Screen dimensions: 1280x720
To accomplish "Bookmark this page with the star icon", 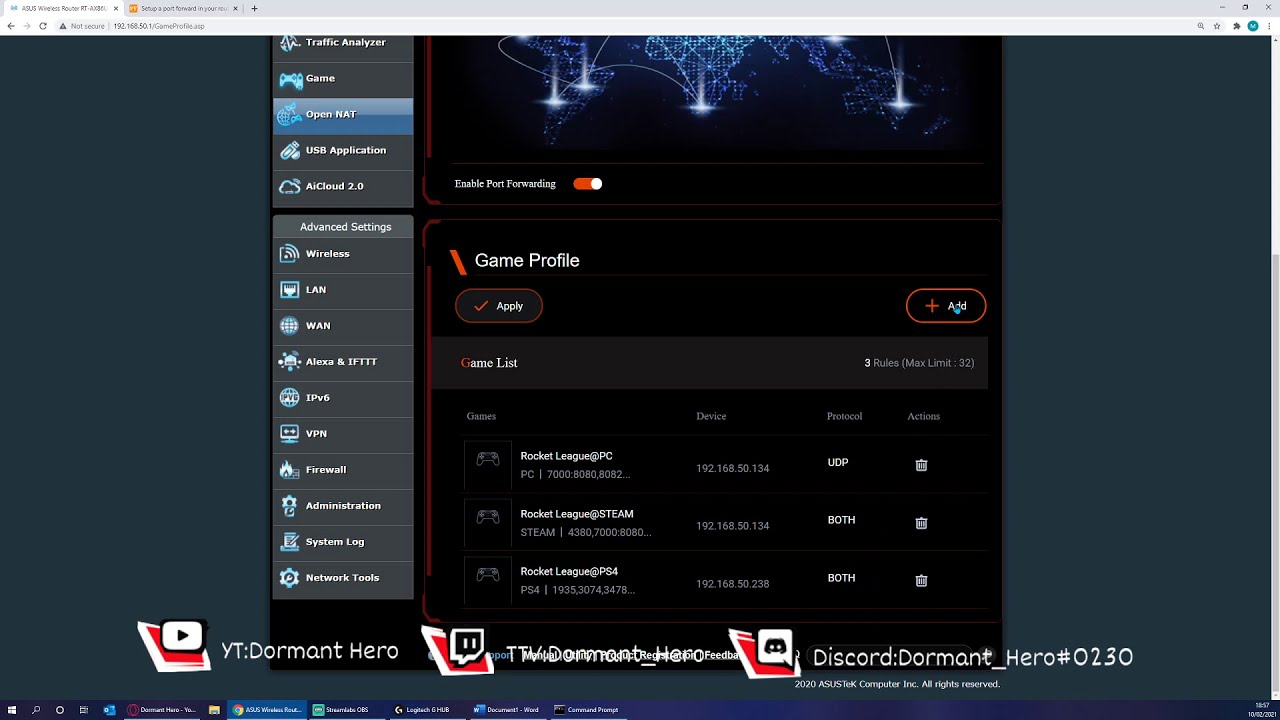I will 1219,26.
